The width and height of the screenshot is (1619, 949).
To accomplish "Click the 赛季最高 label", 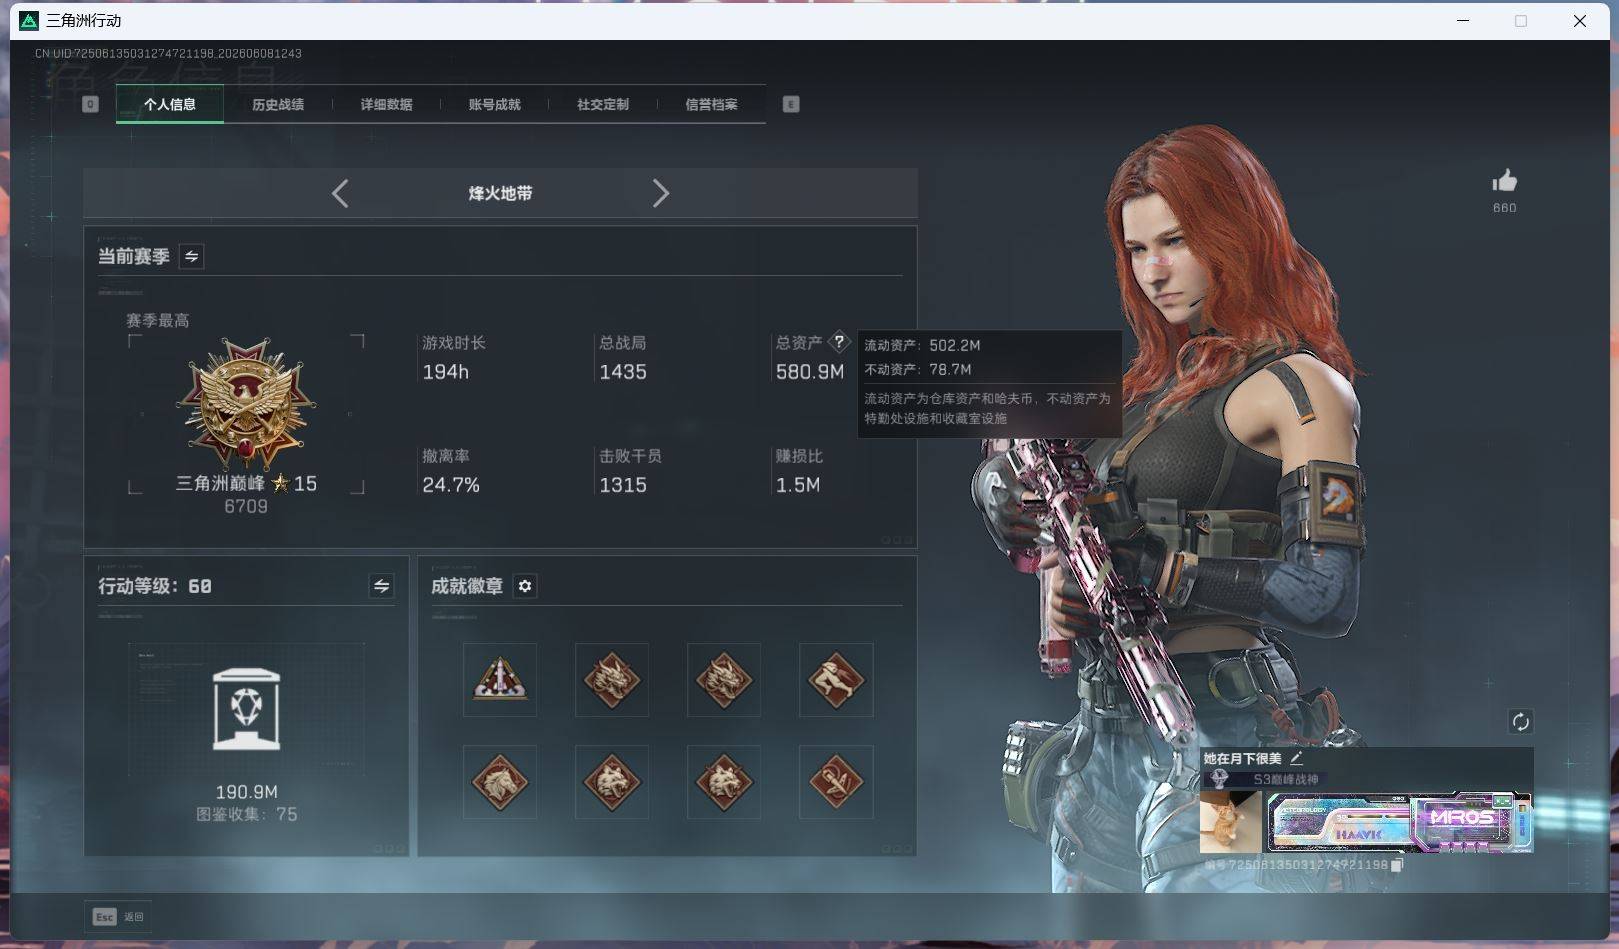I will point(158,321).
